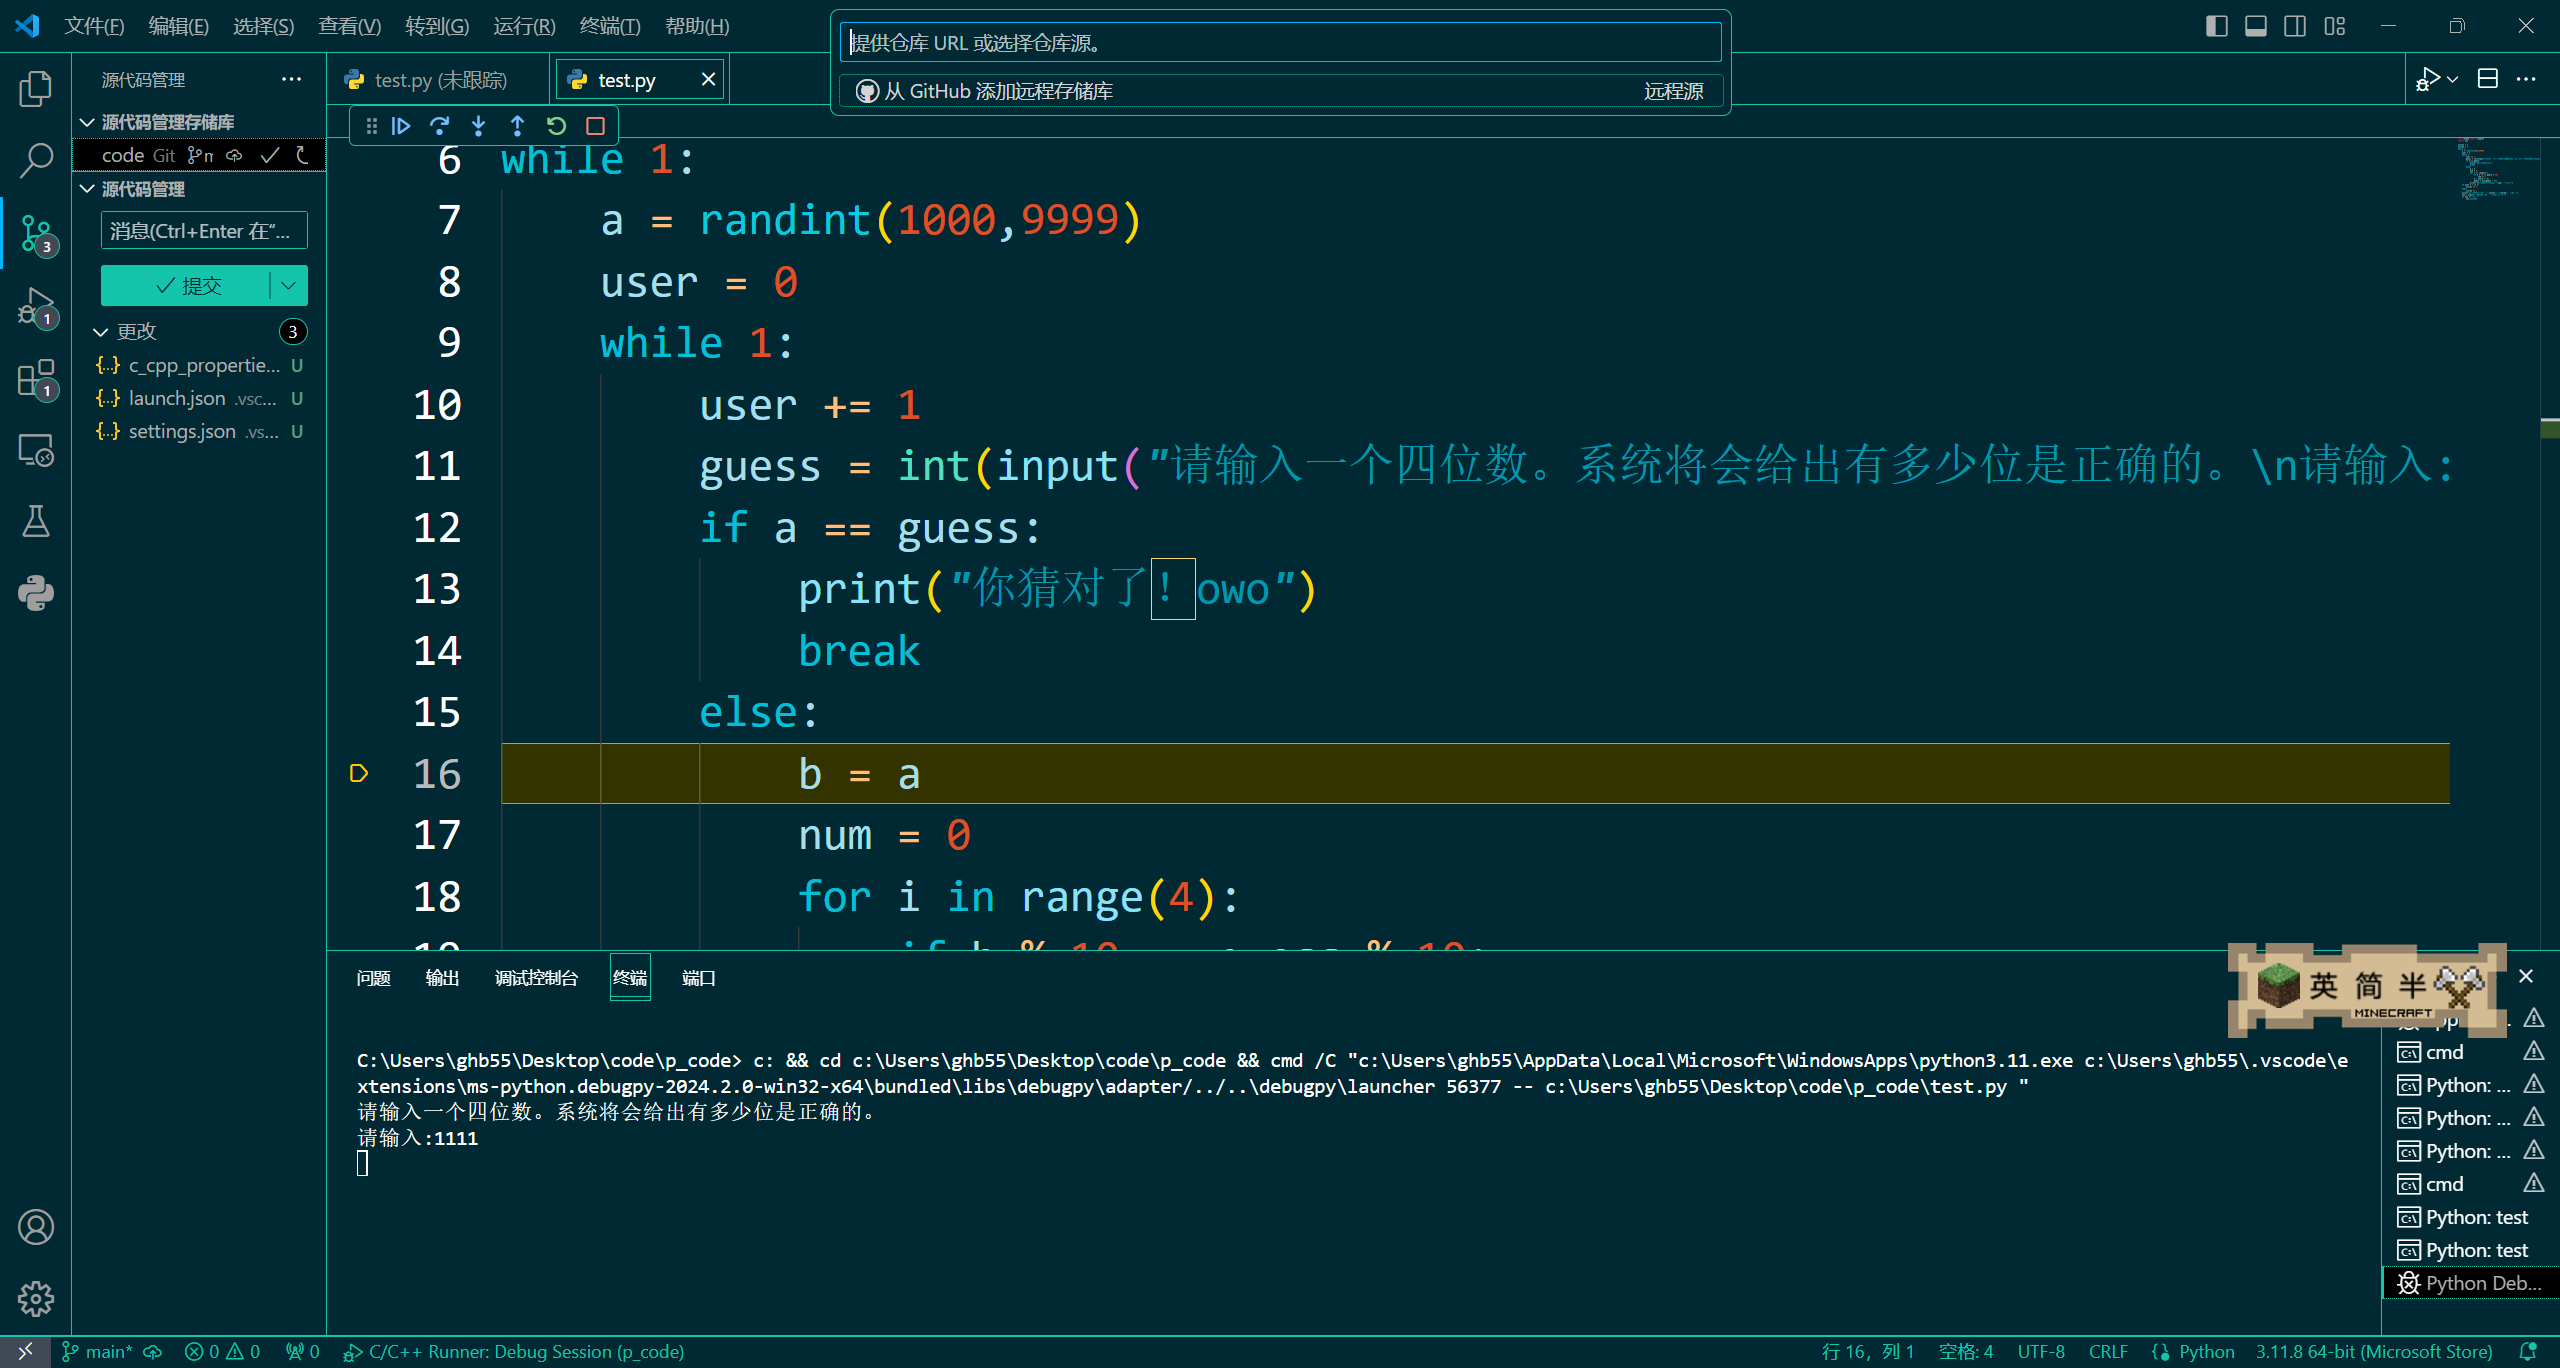The image size is (2560, 1368).
Task: Open the Testing flask icon
Action: [x=36, y=521]
